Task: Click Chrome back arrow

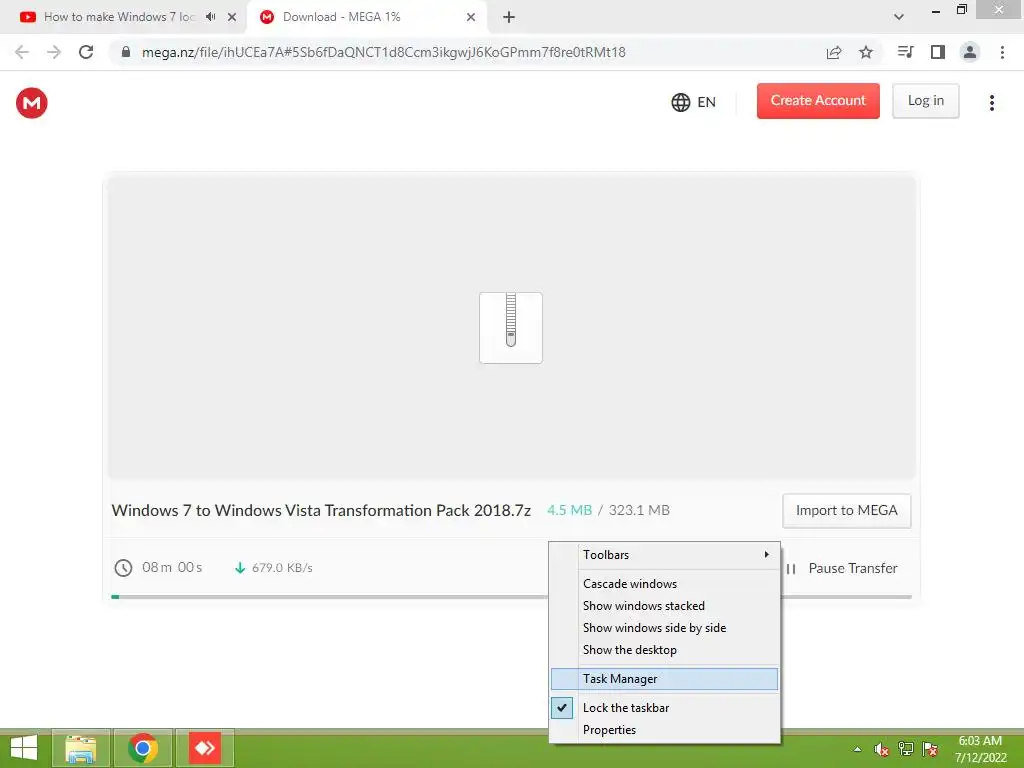Action: (x=22, y=52)
